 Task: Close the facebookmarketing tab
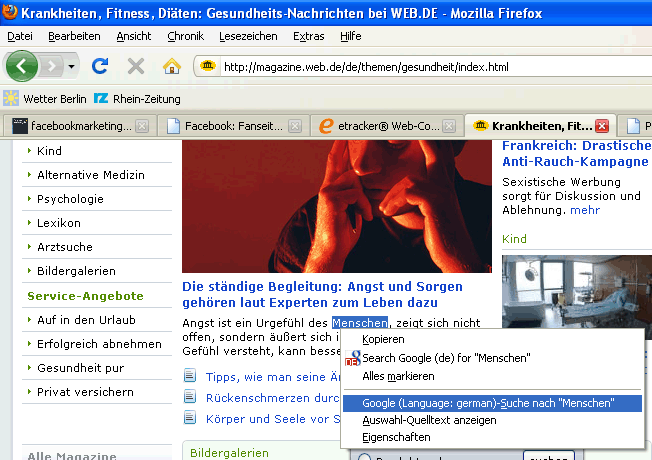(x=142, y=126)
